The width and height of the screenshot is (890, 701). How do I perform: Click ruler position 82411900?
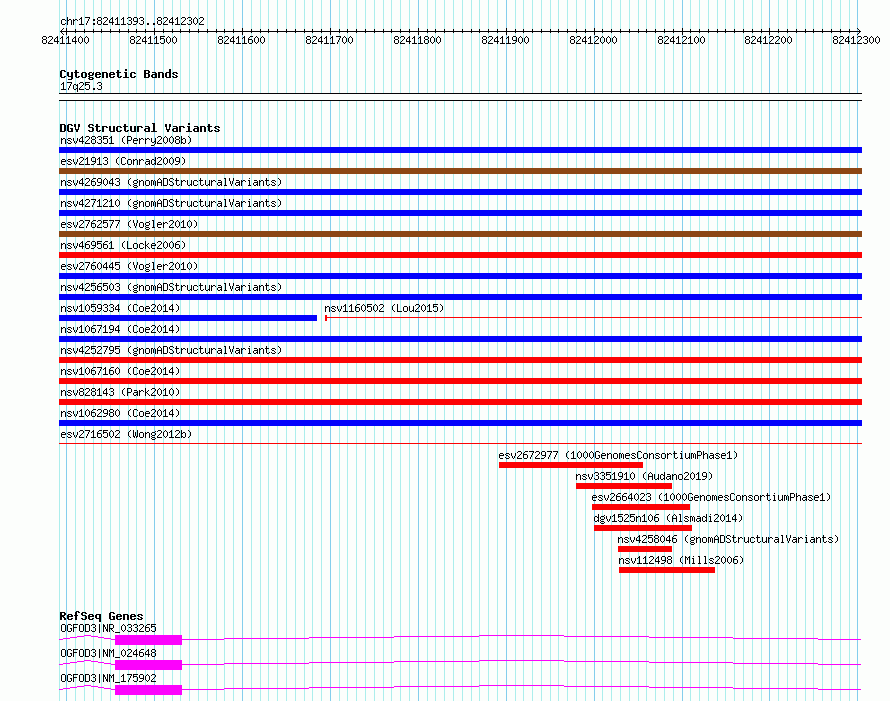pyautogui.click(x=505, y=40)
